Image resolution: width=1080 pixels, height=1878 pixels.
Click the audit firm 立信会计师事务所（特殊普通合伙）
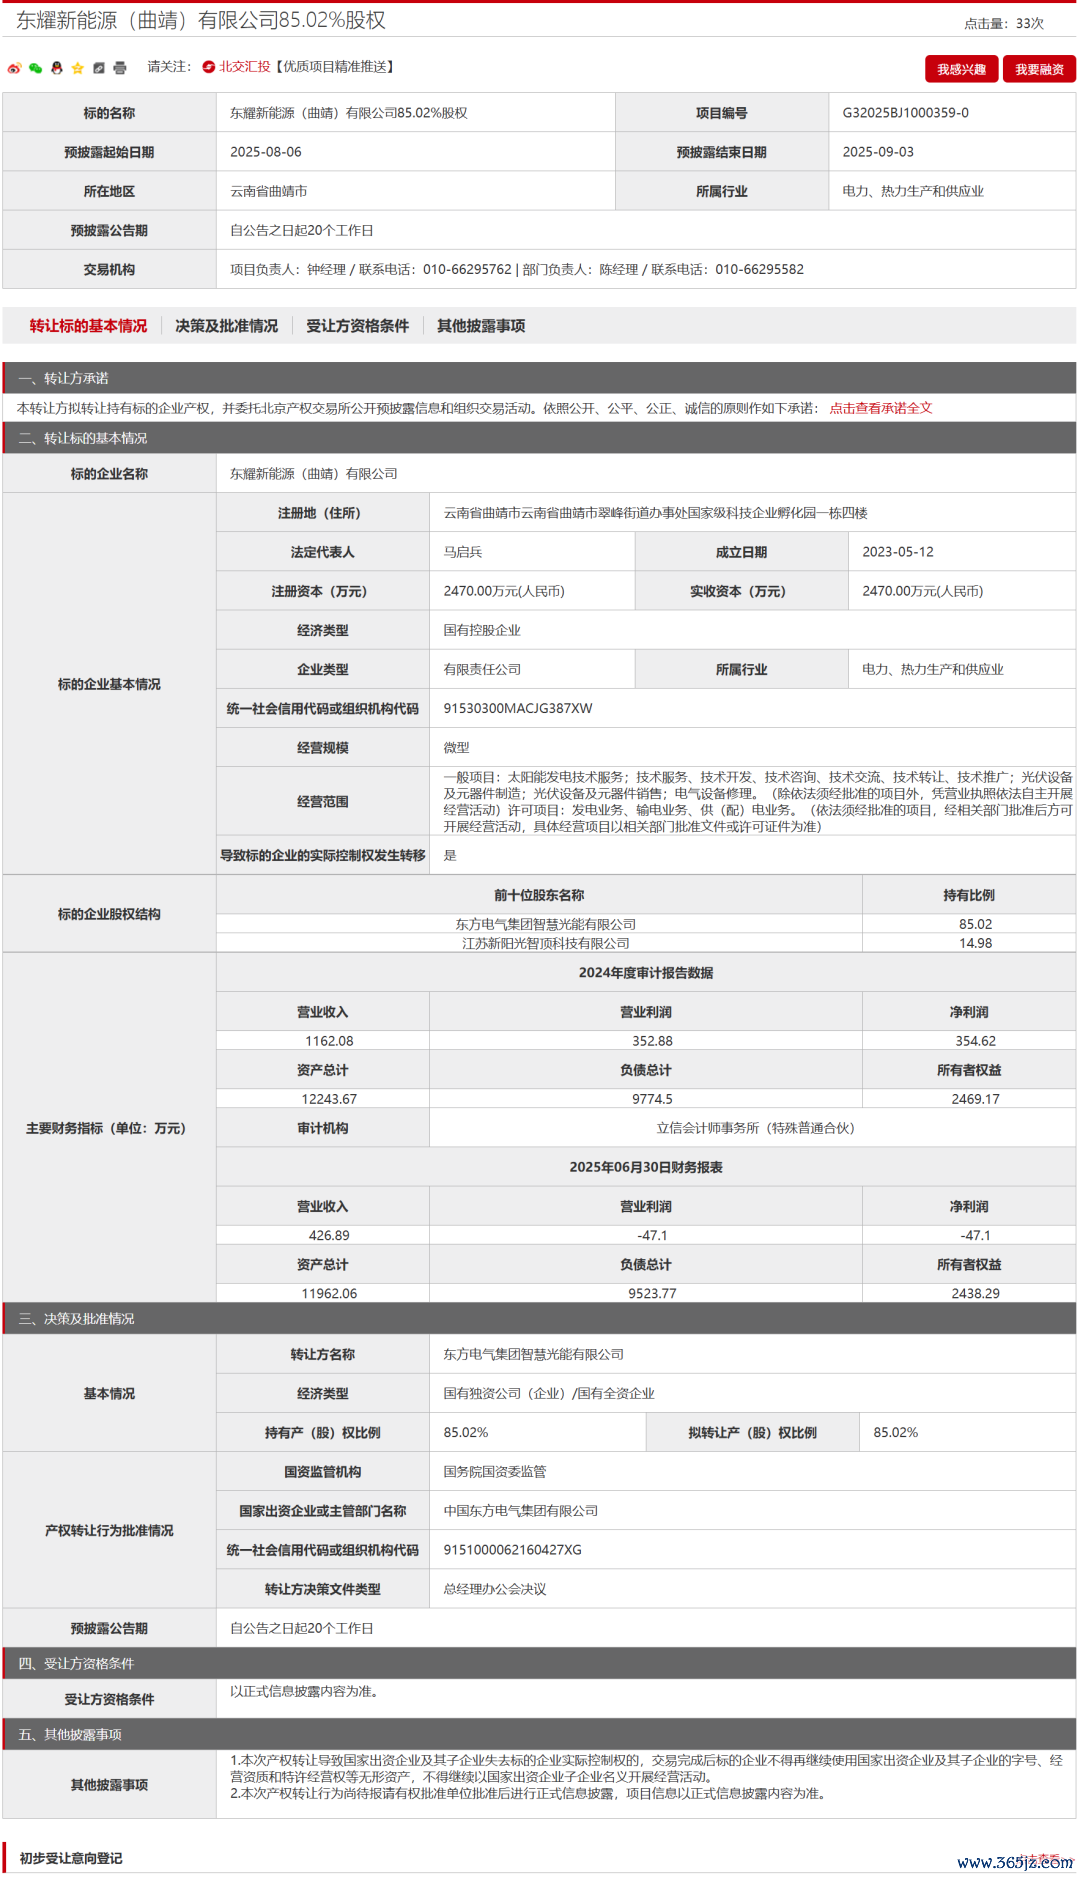755,1128
